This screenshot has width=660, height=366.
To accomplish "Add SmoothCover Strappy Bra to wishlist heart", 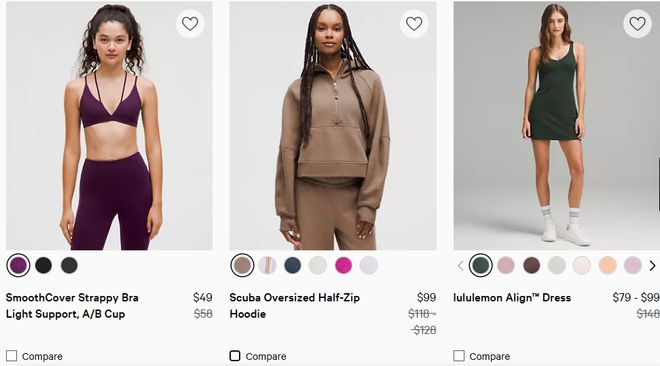I will coord(190,24).
